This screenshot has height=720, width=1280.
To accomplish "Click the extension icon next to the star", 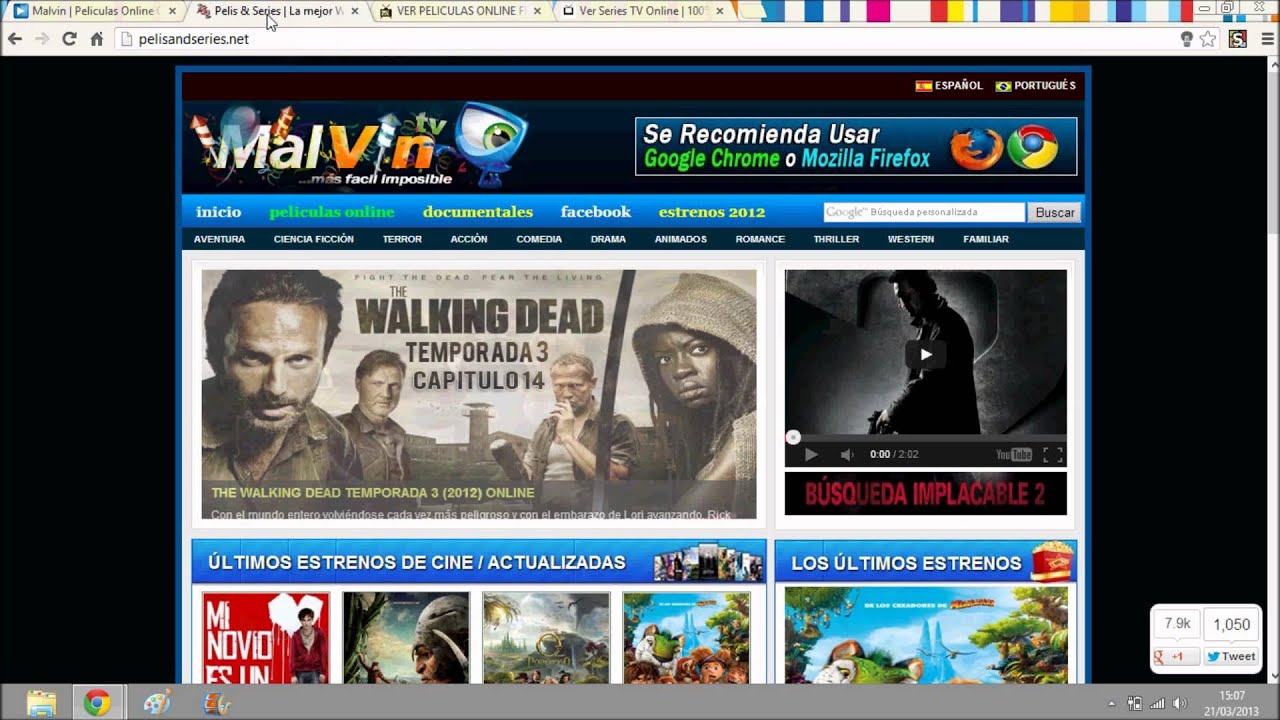I will click(x=1238, y=39).
